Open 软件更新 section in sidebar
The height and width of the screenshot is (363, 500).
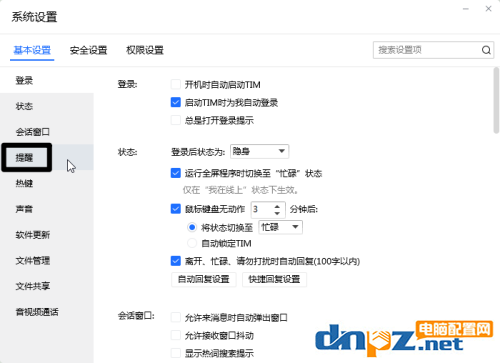(47, 235)
